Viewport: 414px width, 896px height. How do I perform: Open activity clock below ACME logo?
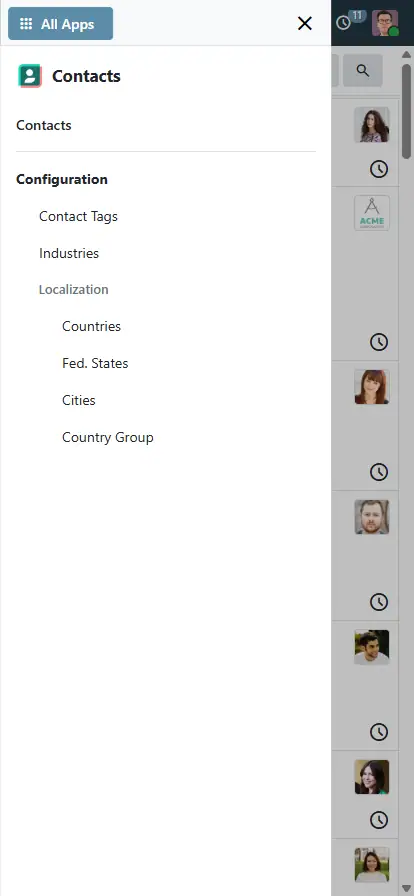379,342
